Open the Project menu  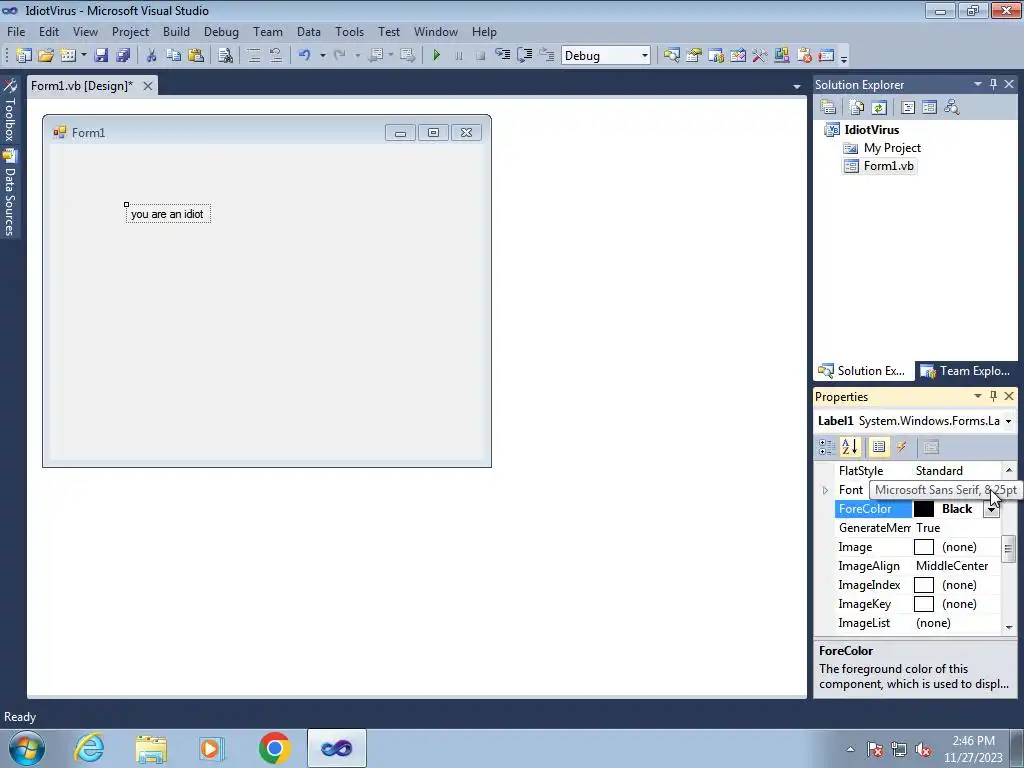131,32
